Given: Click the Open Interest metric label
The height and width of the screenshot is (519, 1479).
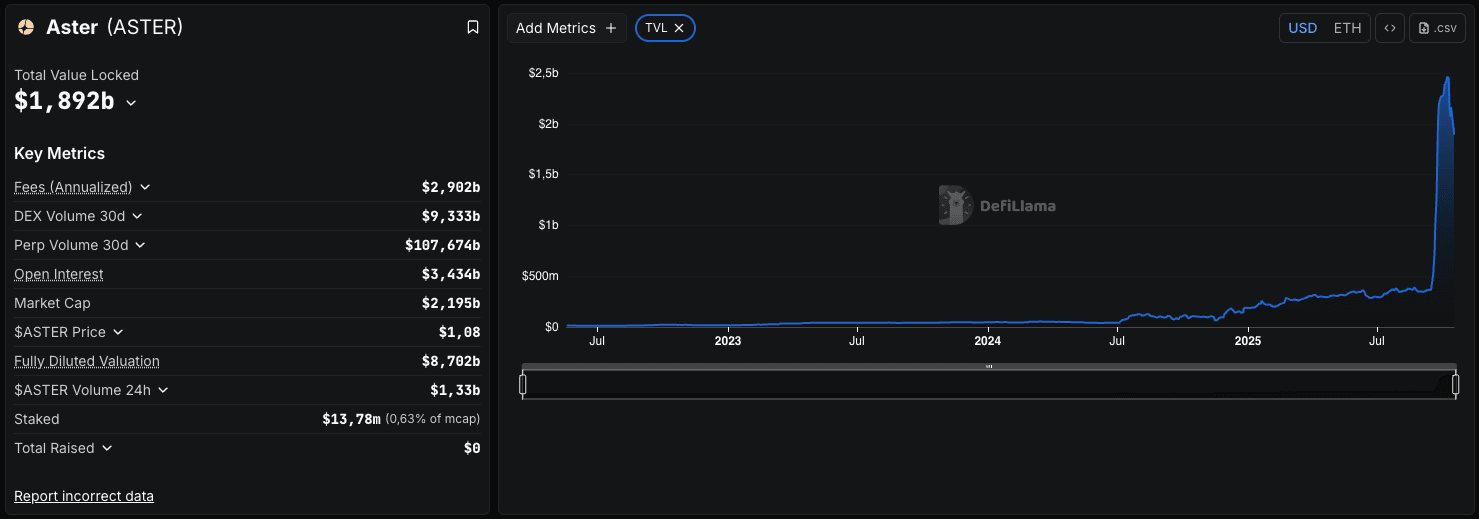Looking at the screenshot, I should [x=59, y=274].
